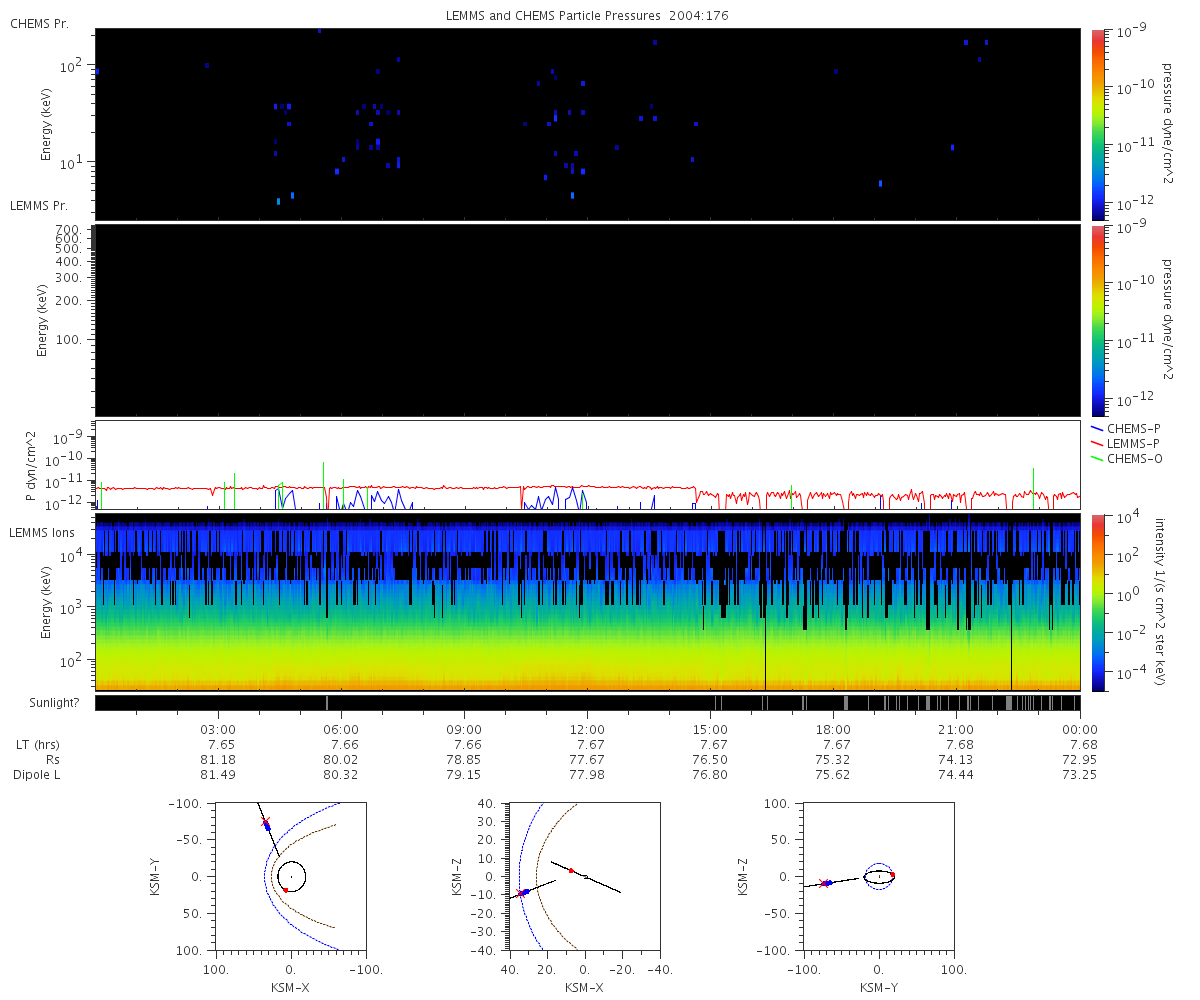Viewport: 1200px width, 1000px height.
Task: Click the CHEMS pressure color bar at top right
Action: [x=1097, y=124]
